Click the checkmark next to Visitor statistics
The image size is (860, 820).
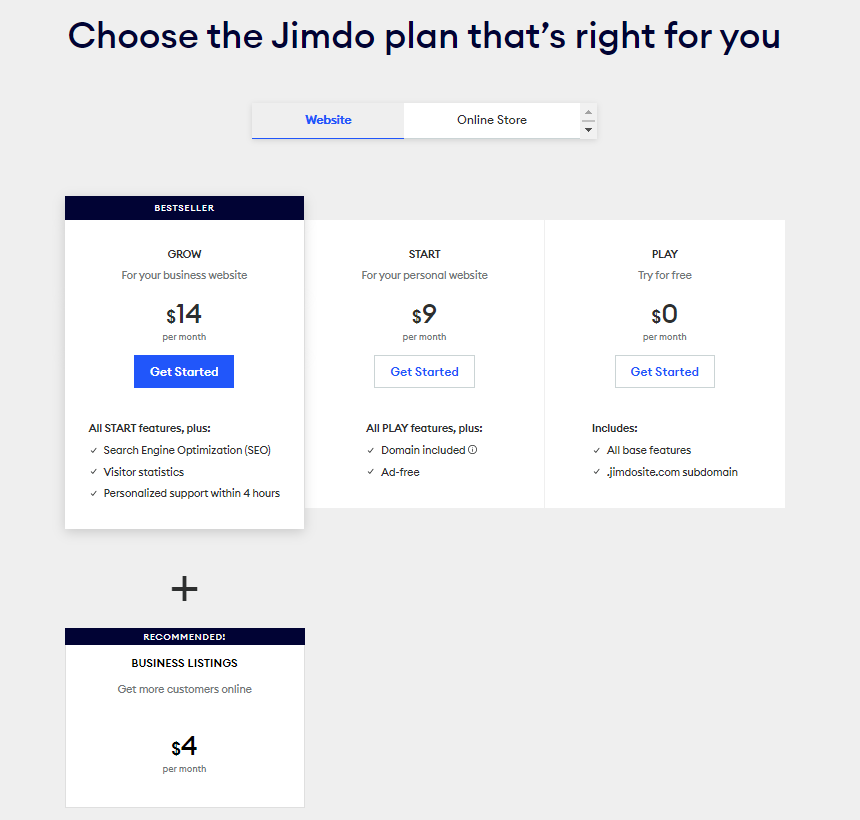click(94, 472)
